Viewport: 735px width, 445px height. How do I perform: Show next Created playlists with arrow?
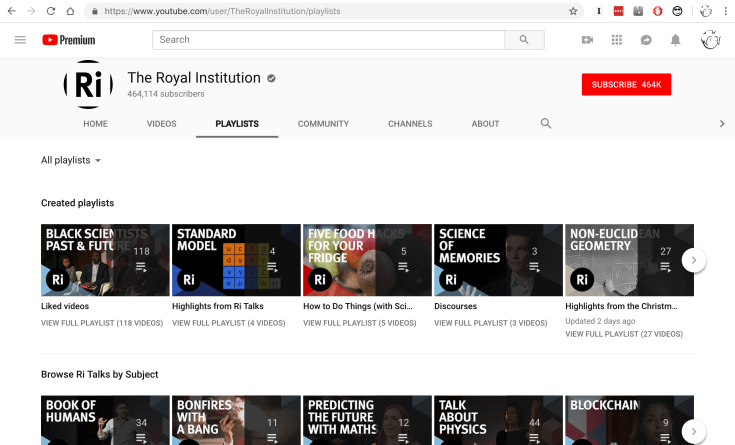(x=694, y=260)
